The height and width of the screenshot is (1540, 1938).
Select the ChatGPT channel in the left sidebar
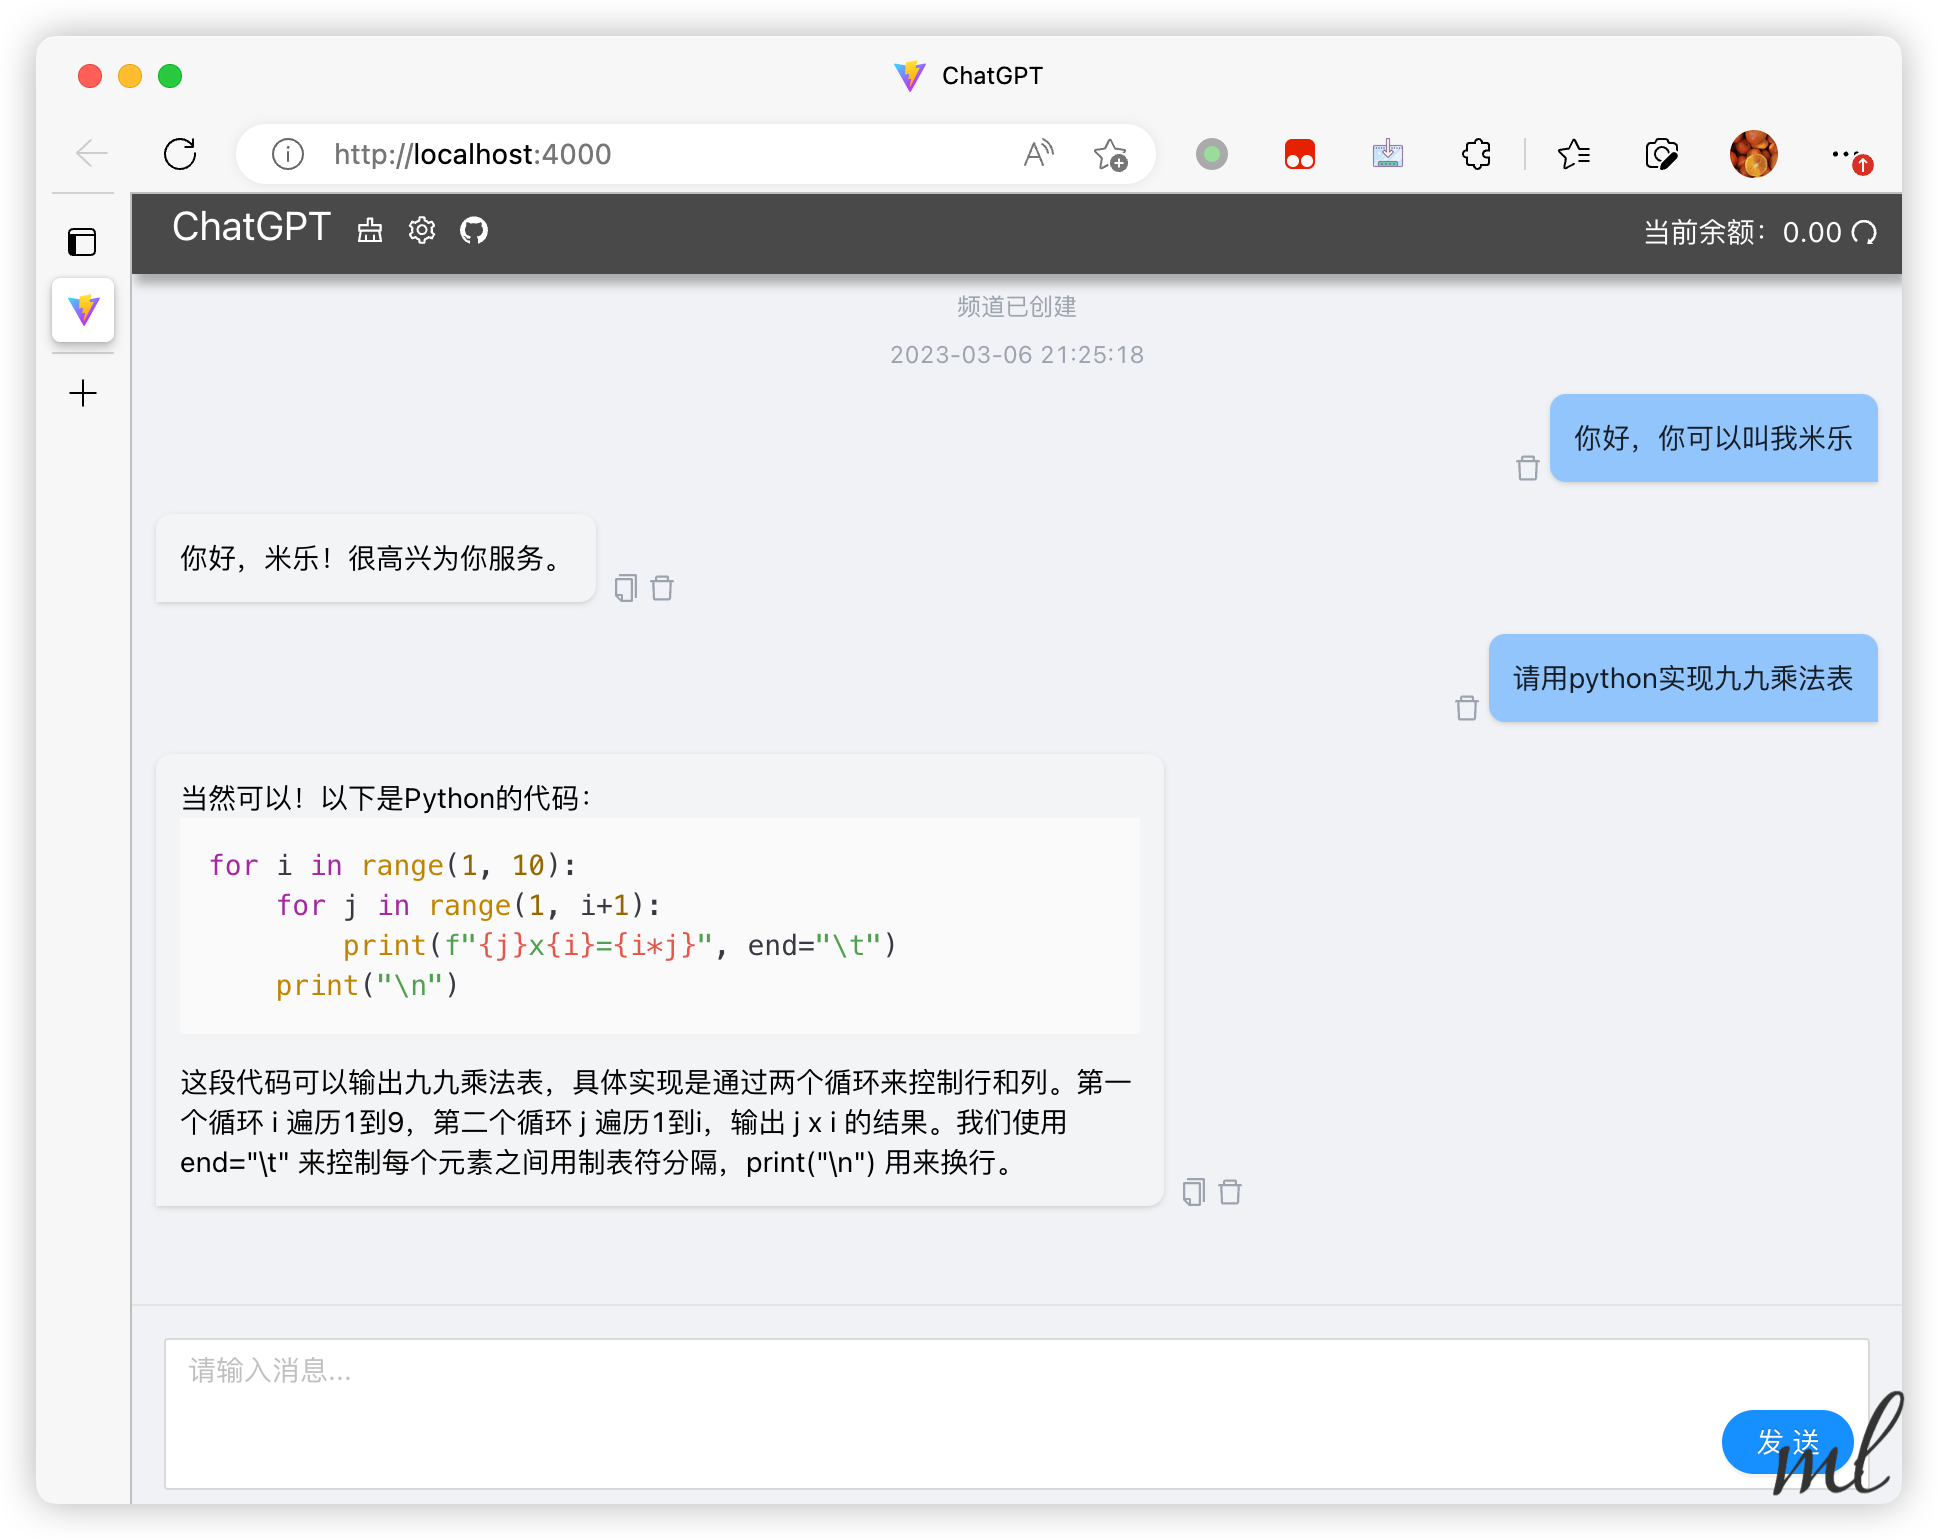point(83,311)
